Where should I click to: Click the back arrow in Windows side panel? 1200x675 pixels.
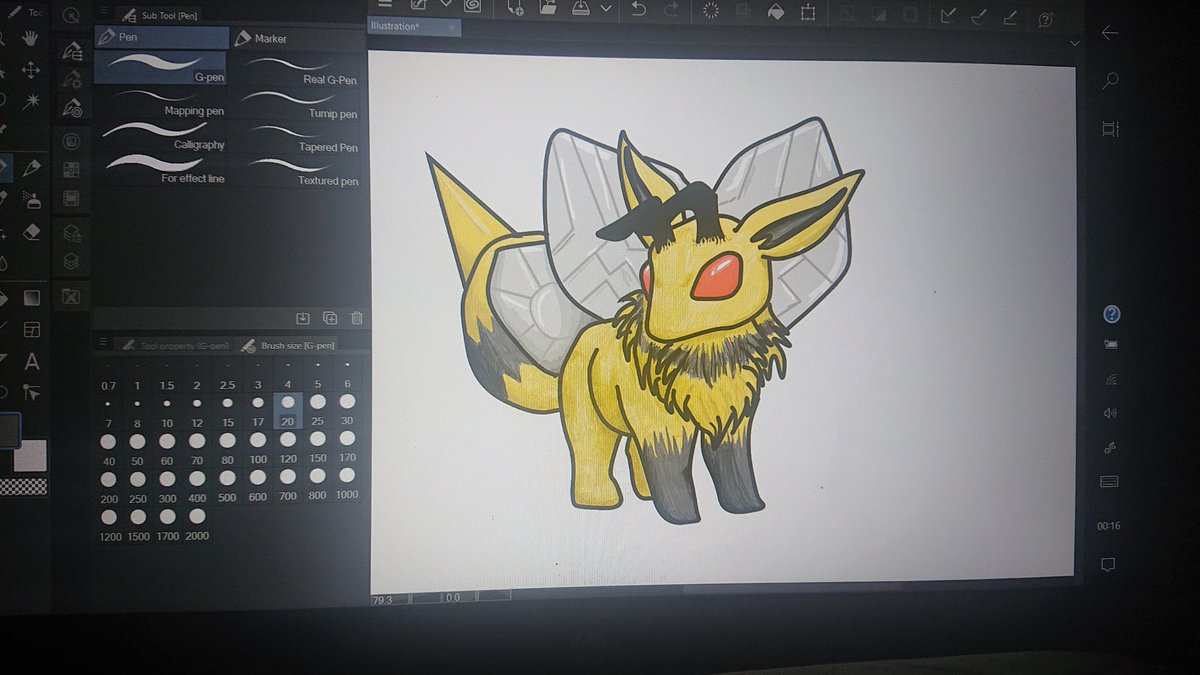tap(1108, 33)
